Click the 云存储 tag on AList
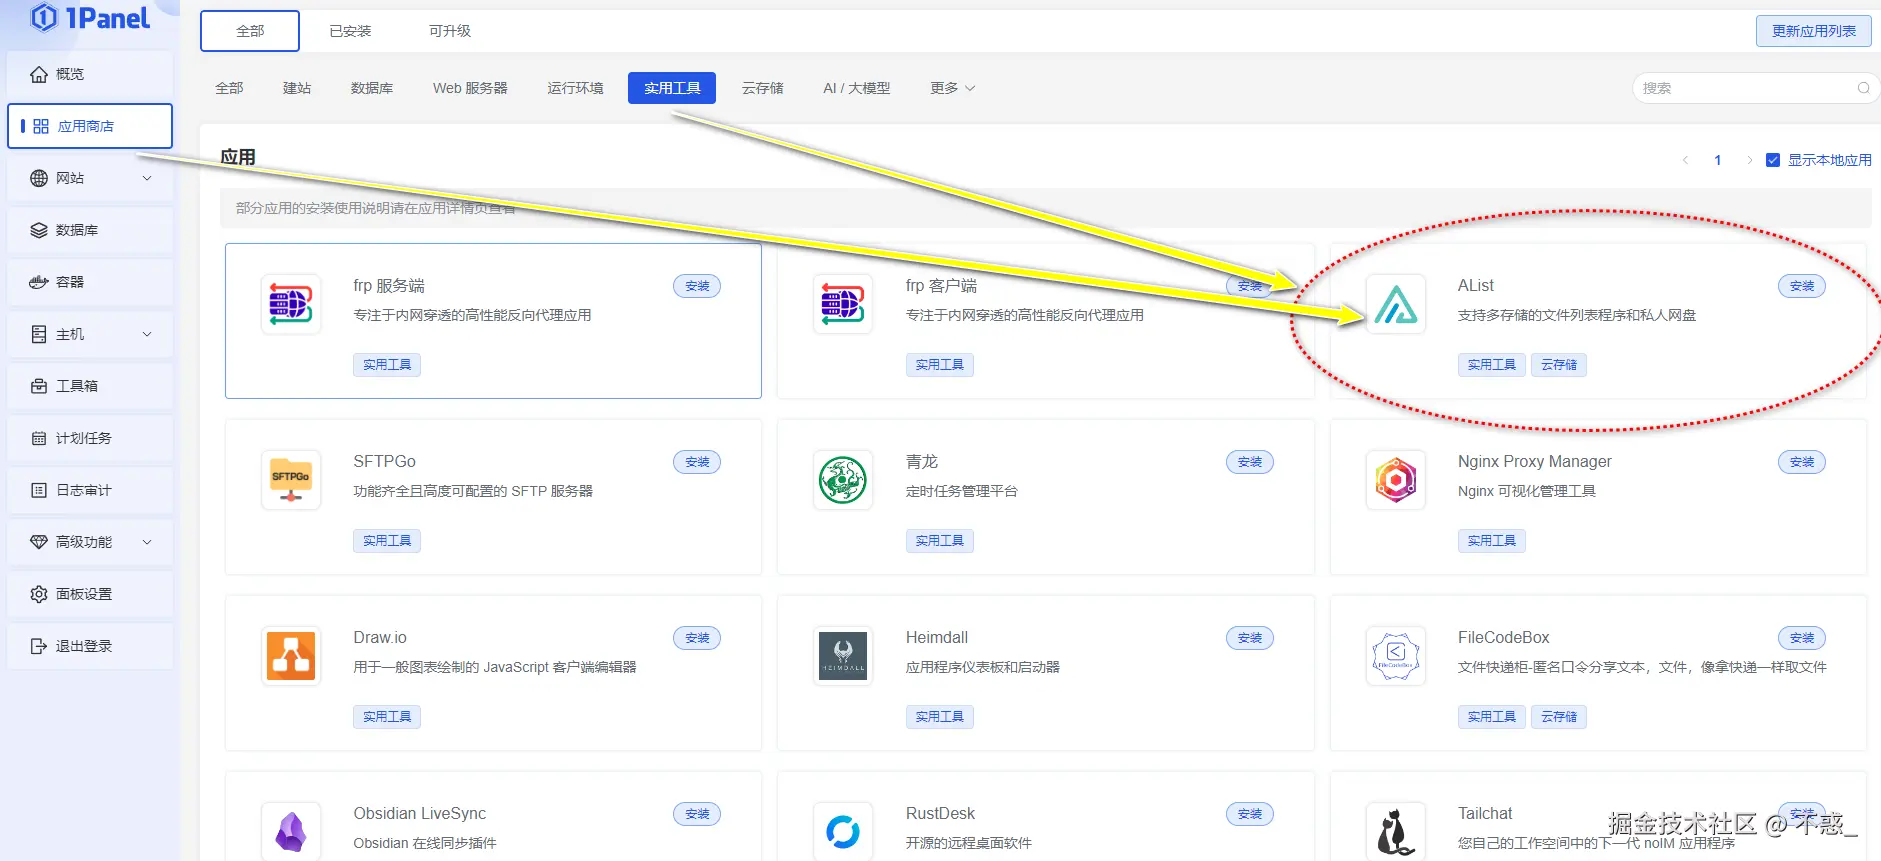Viewport: 1881px width, 861px height. tap(1559, 365)
